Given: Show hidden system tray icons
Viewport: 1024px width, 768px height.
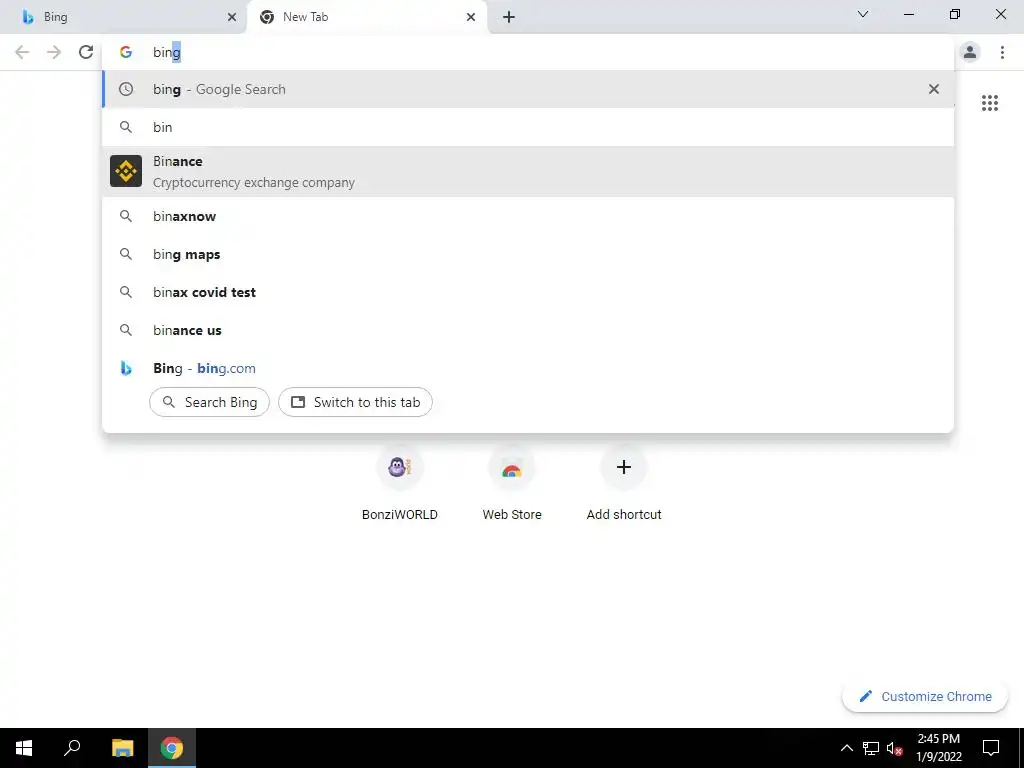Looking at the screenshot, I should click(846, 748).
